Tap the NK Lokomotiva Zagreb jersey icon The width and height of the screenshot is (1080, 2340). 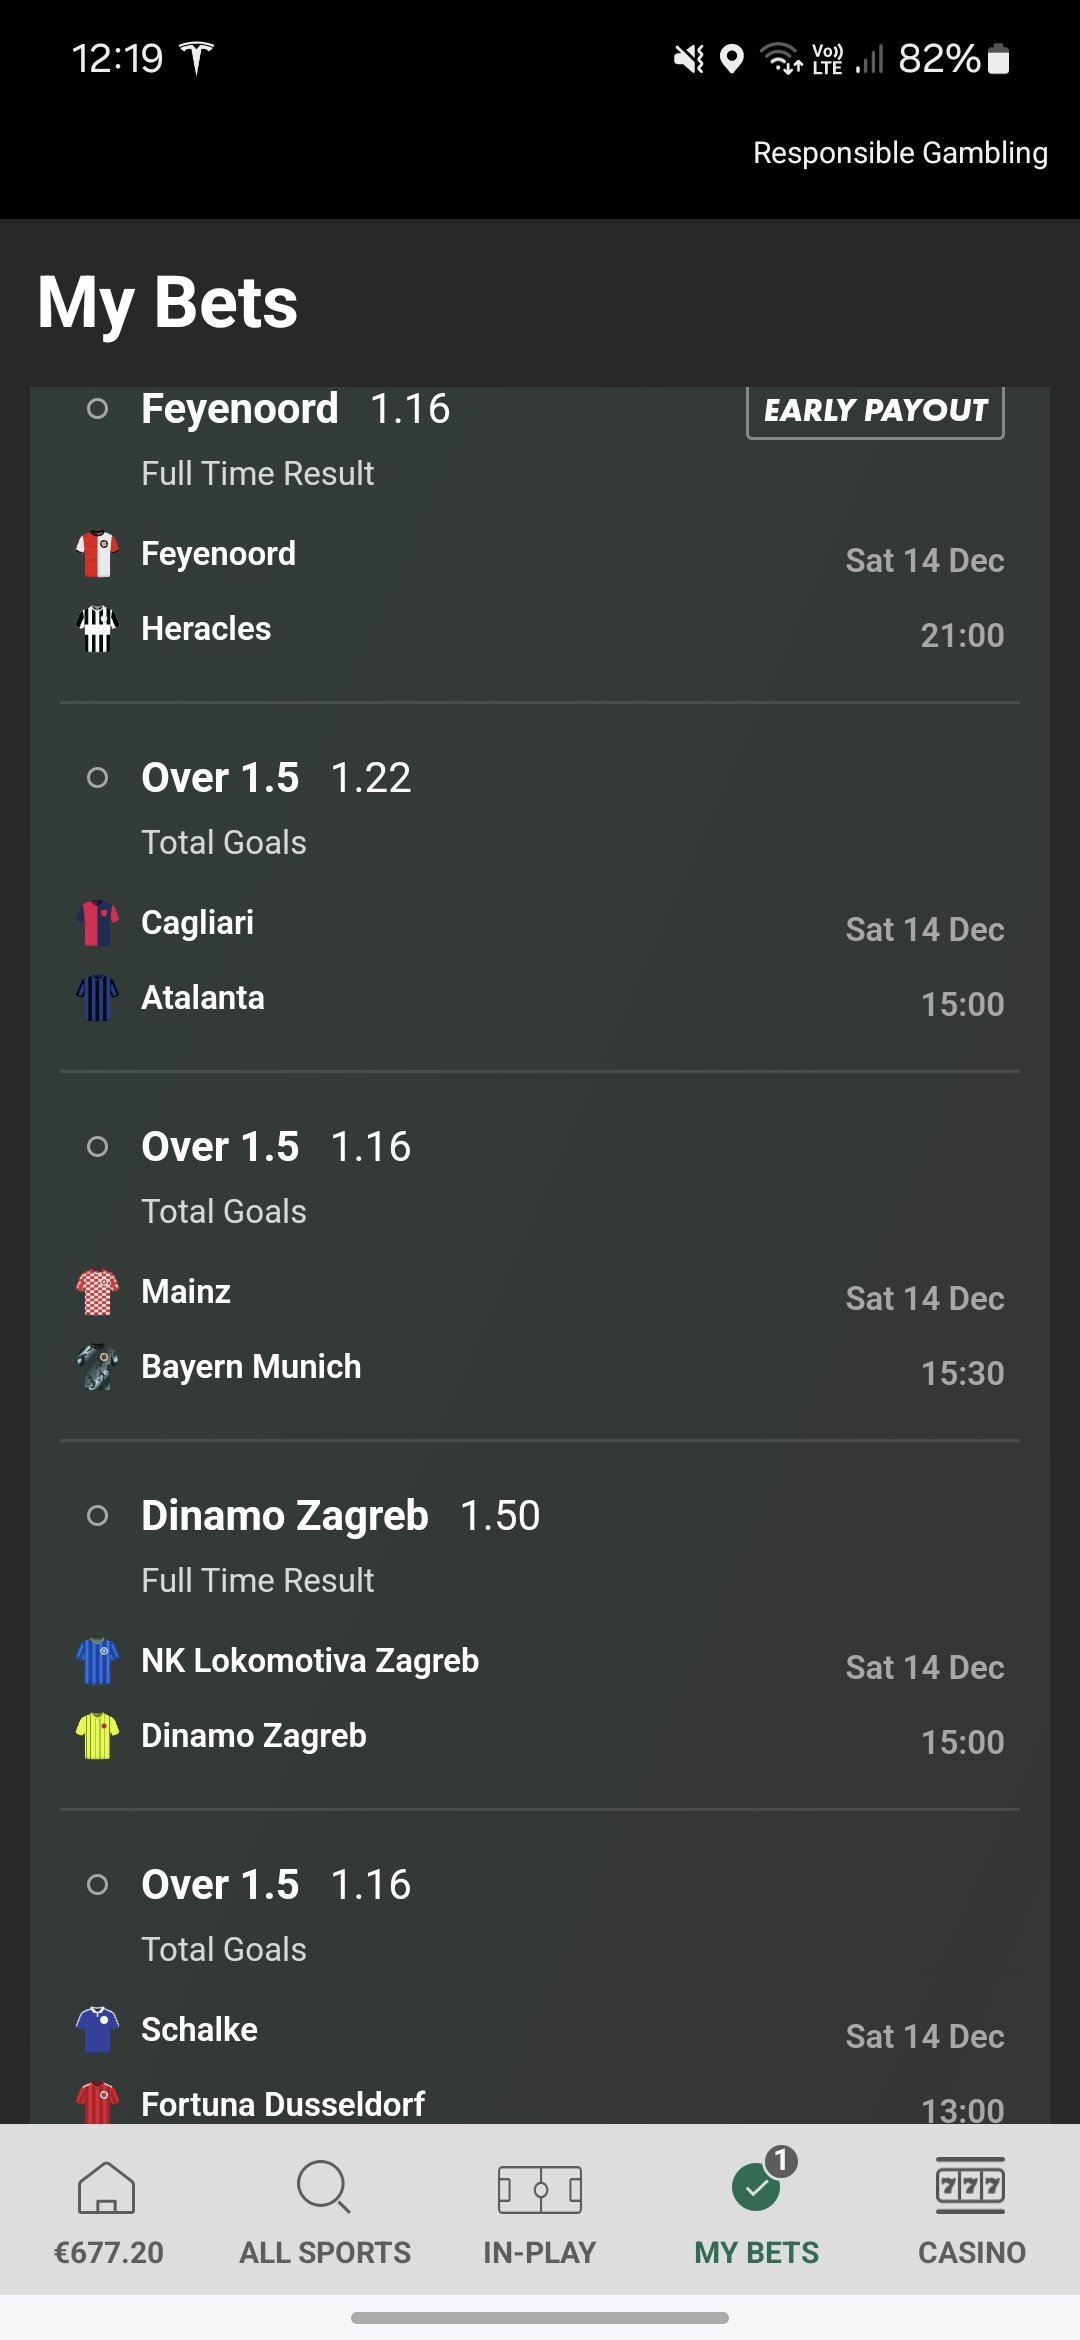point(97,1661)
